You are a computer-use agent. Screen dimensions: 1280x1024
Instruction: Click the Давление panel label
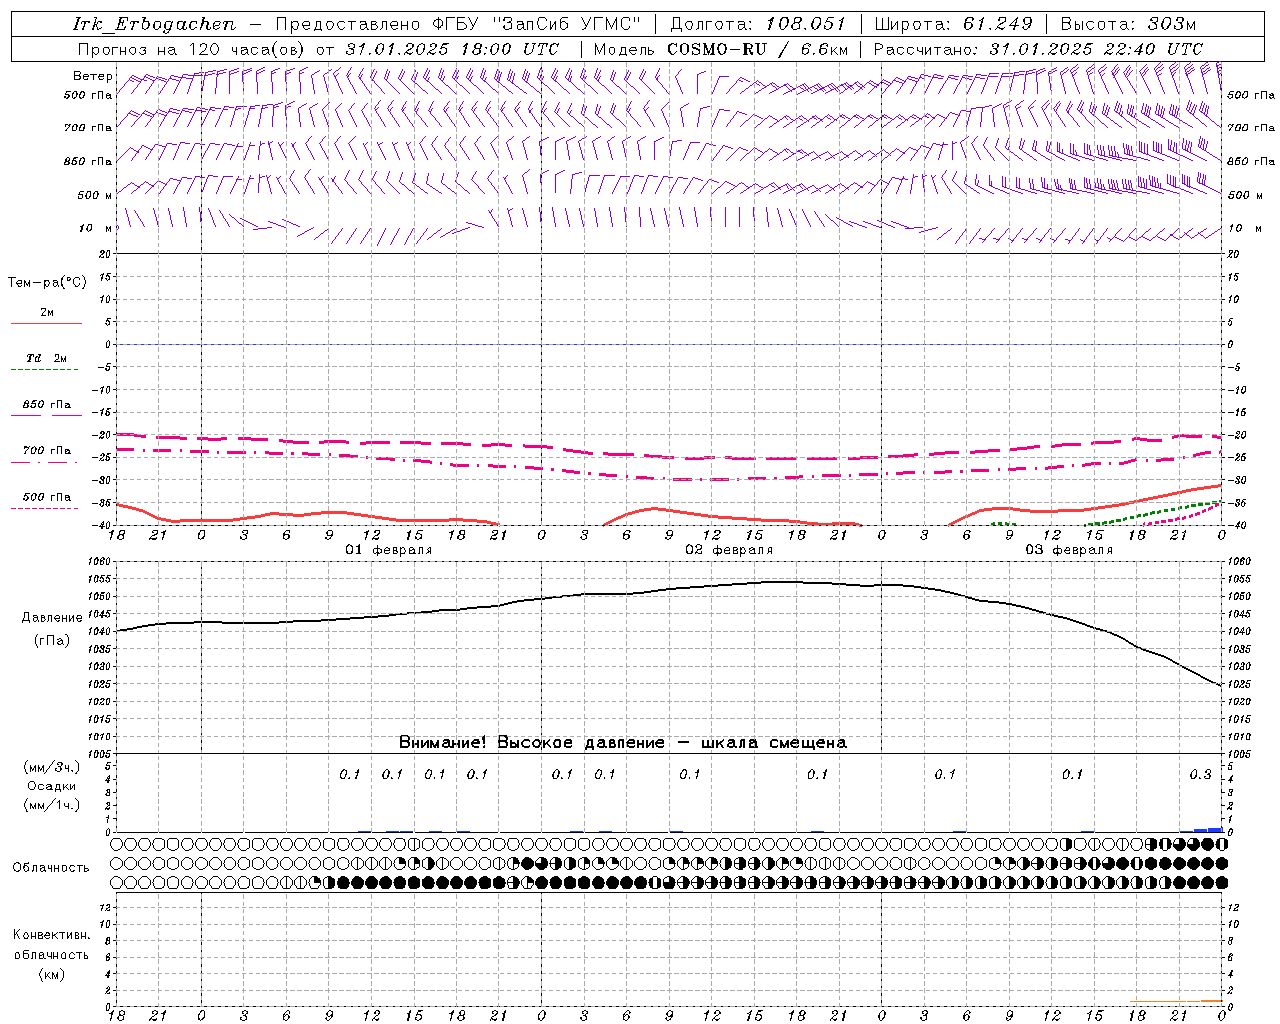[52, 618]
